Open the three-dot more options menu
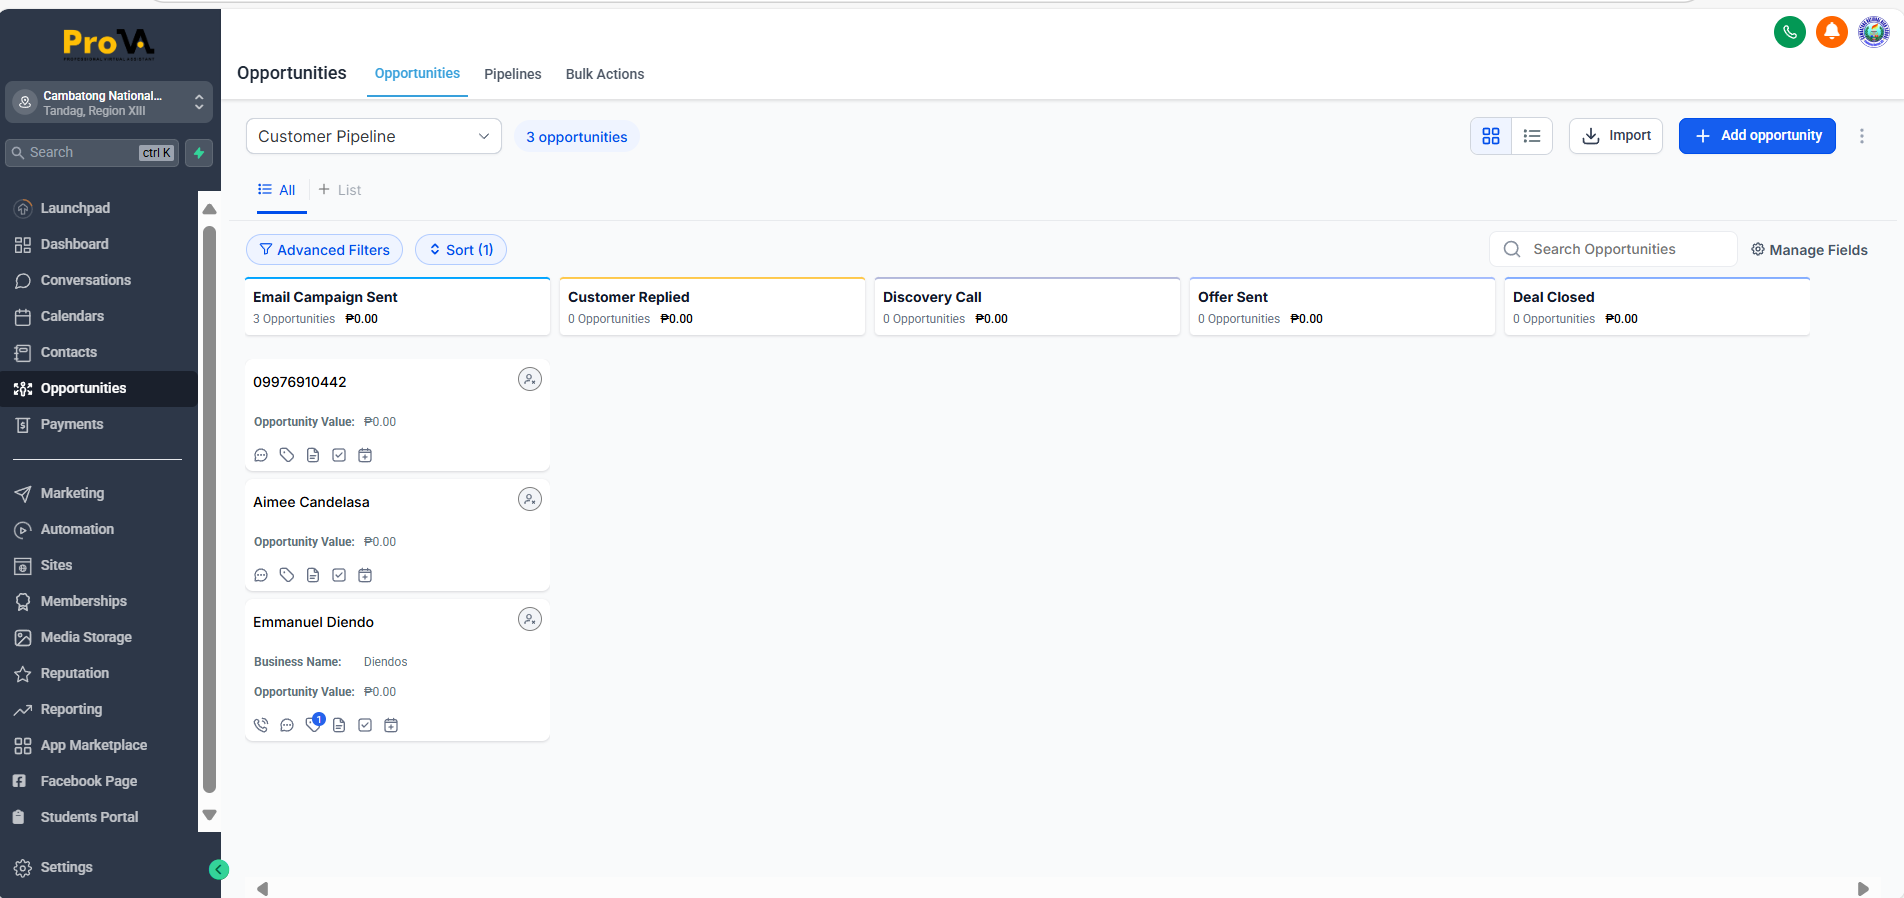Image resolution: width=1904 pixels, height=898 pixels. [x=1861, y=136]
